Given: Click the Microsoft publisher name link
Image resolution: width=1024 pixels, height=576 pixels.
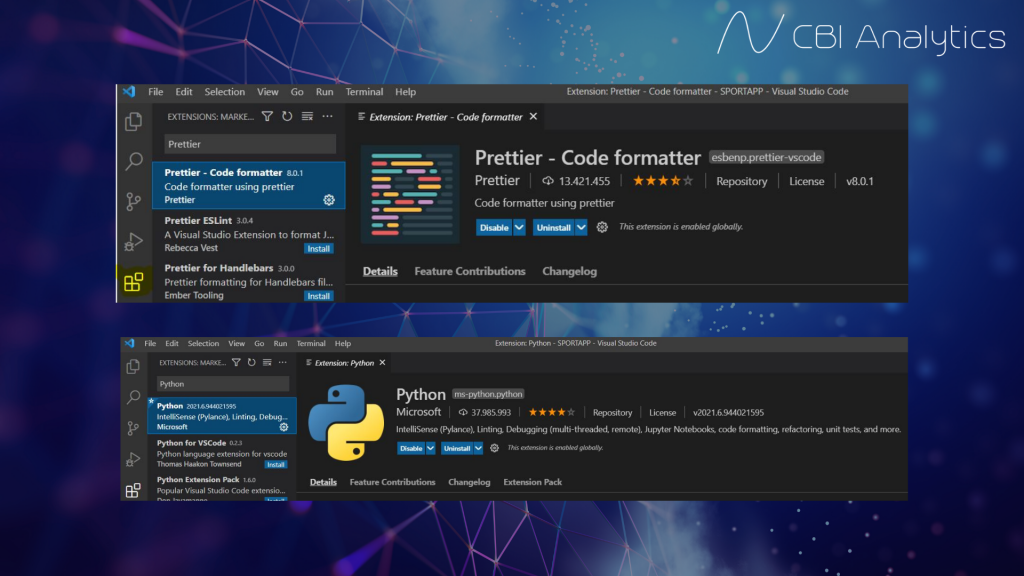Looking at the screenshot, I should coord(419,412).
